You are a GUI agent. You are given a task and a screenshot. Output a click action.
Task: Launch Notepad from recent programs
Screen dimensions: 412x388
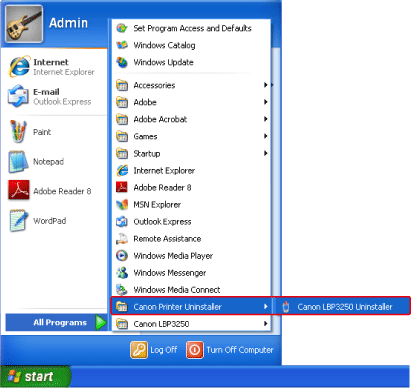54,162
